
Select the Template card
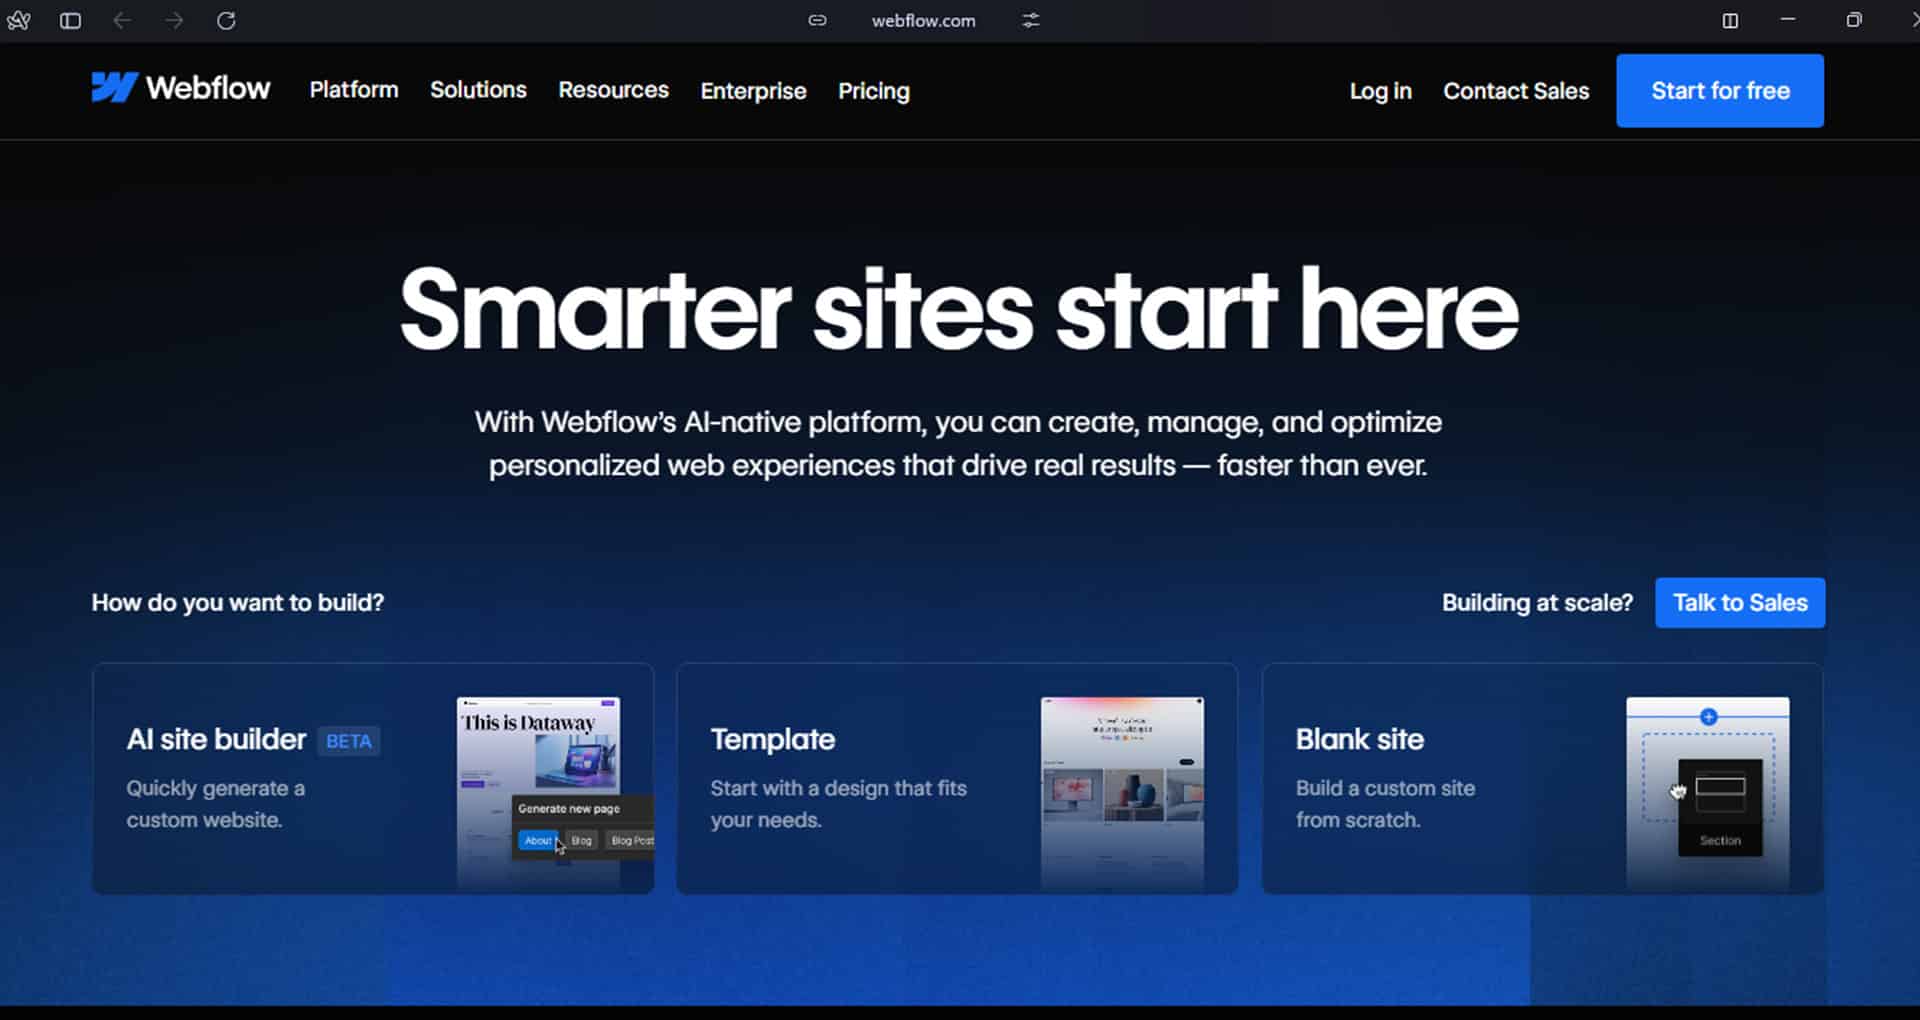pos(957,778)
